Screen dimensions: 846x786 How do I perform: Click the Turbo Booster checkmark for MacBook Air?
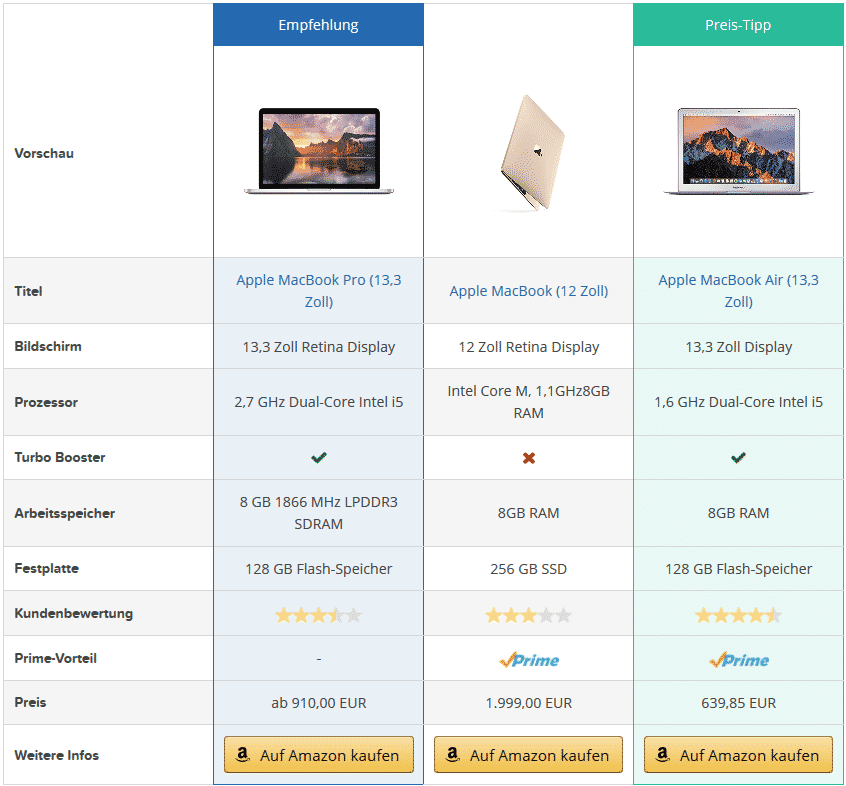pos(739,457)
